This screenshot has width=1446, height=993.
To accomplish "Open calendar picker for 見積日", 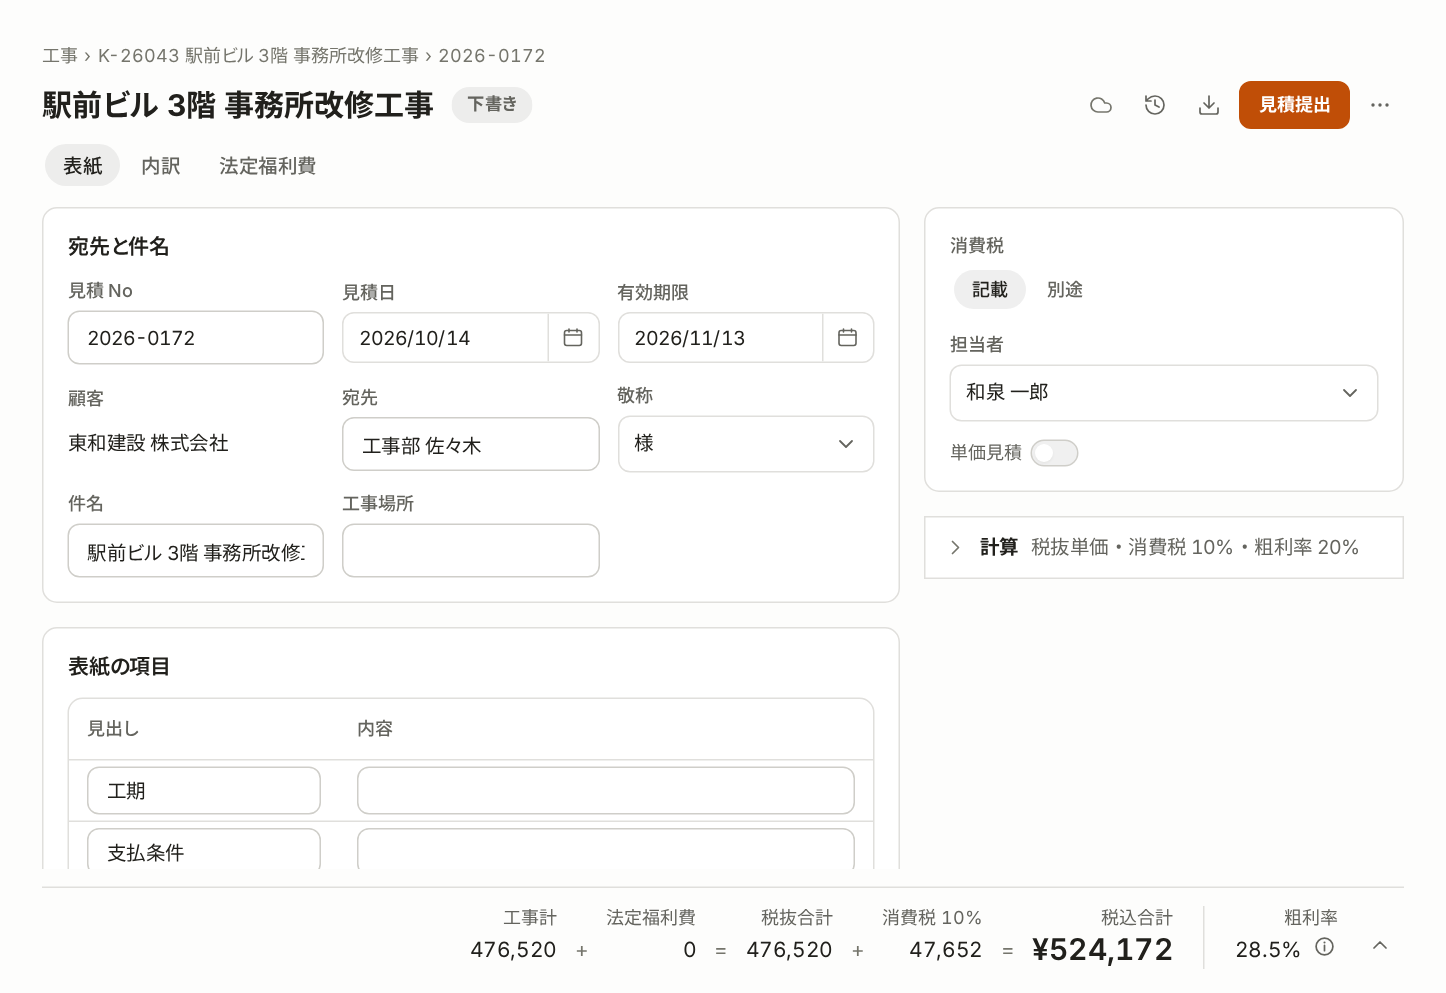I will pos(573,338).
